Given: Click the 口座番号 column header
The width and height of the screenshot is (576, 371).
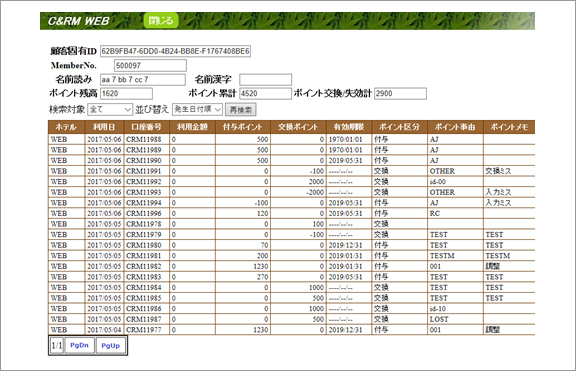Looking at the screenshot, I should (x=147, y=127).
